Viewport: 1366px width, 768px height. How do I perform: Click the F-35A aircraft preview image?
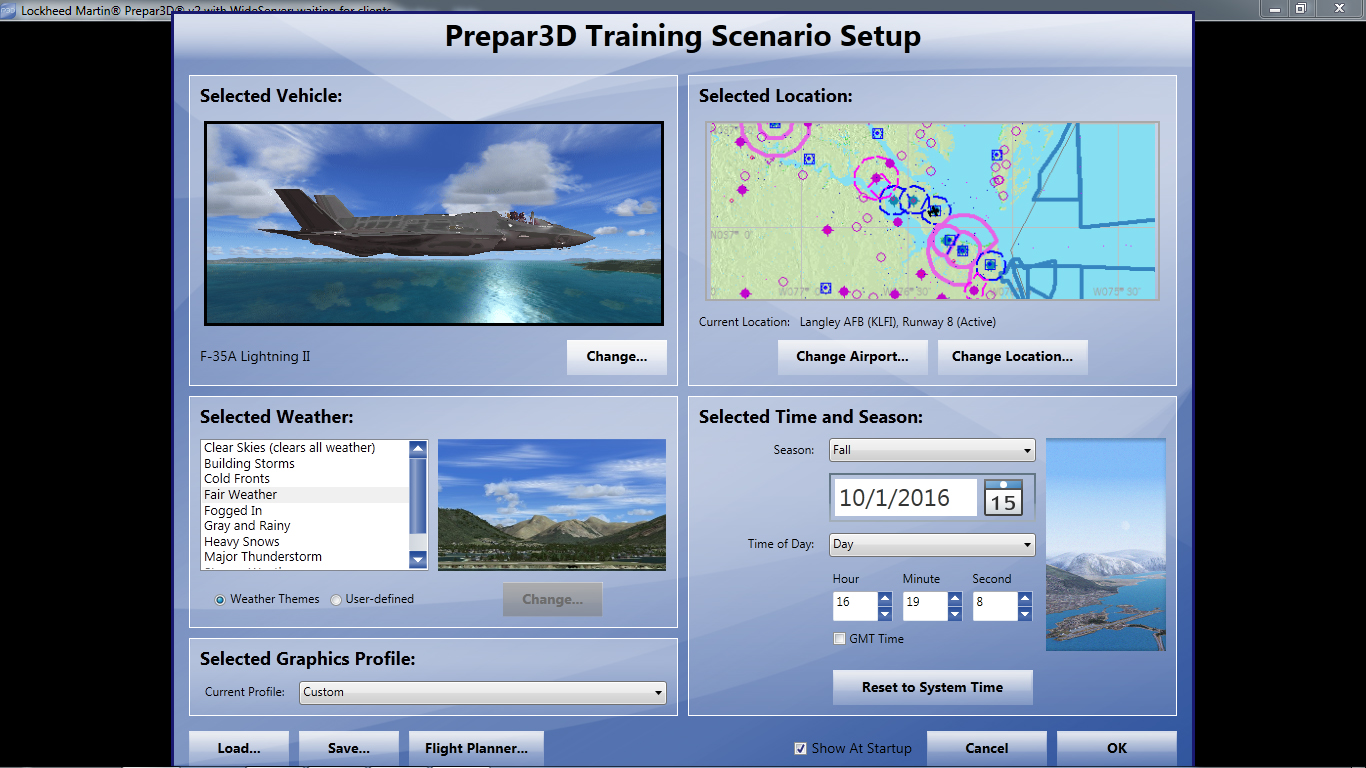point(434,224)
